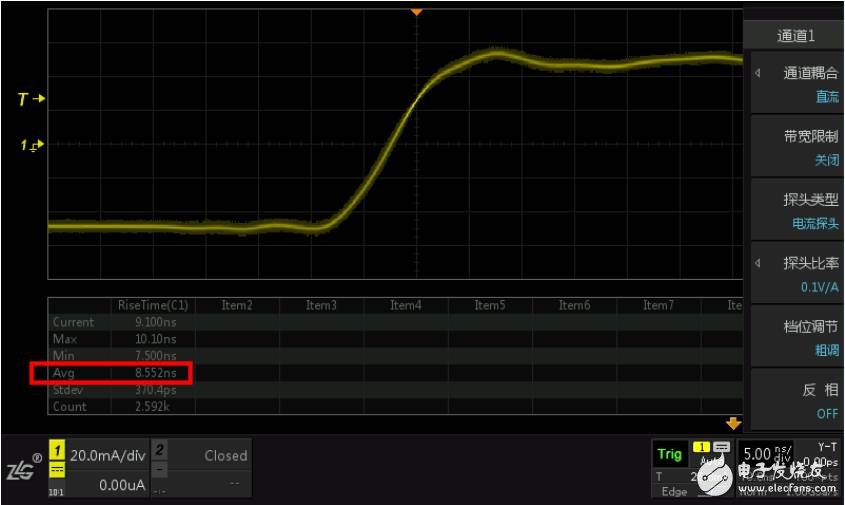Click the Closed channel 2 status

[x=225, y=455]
